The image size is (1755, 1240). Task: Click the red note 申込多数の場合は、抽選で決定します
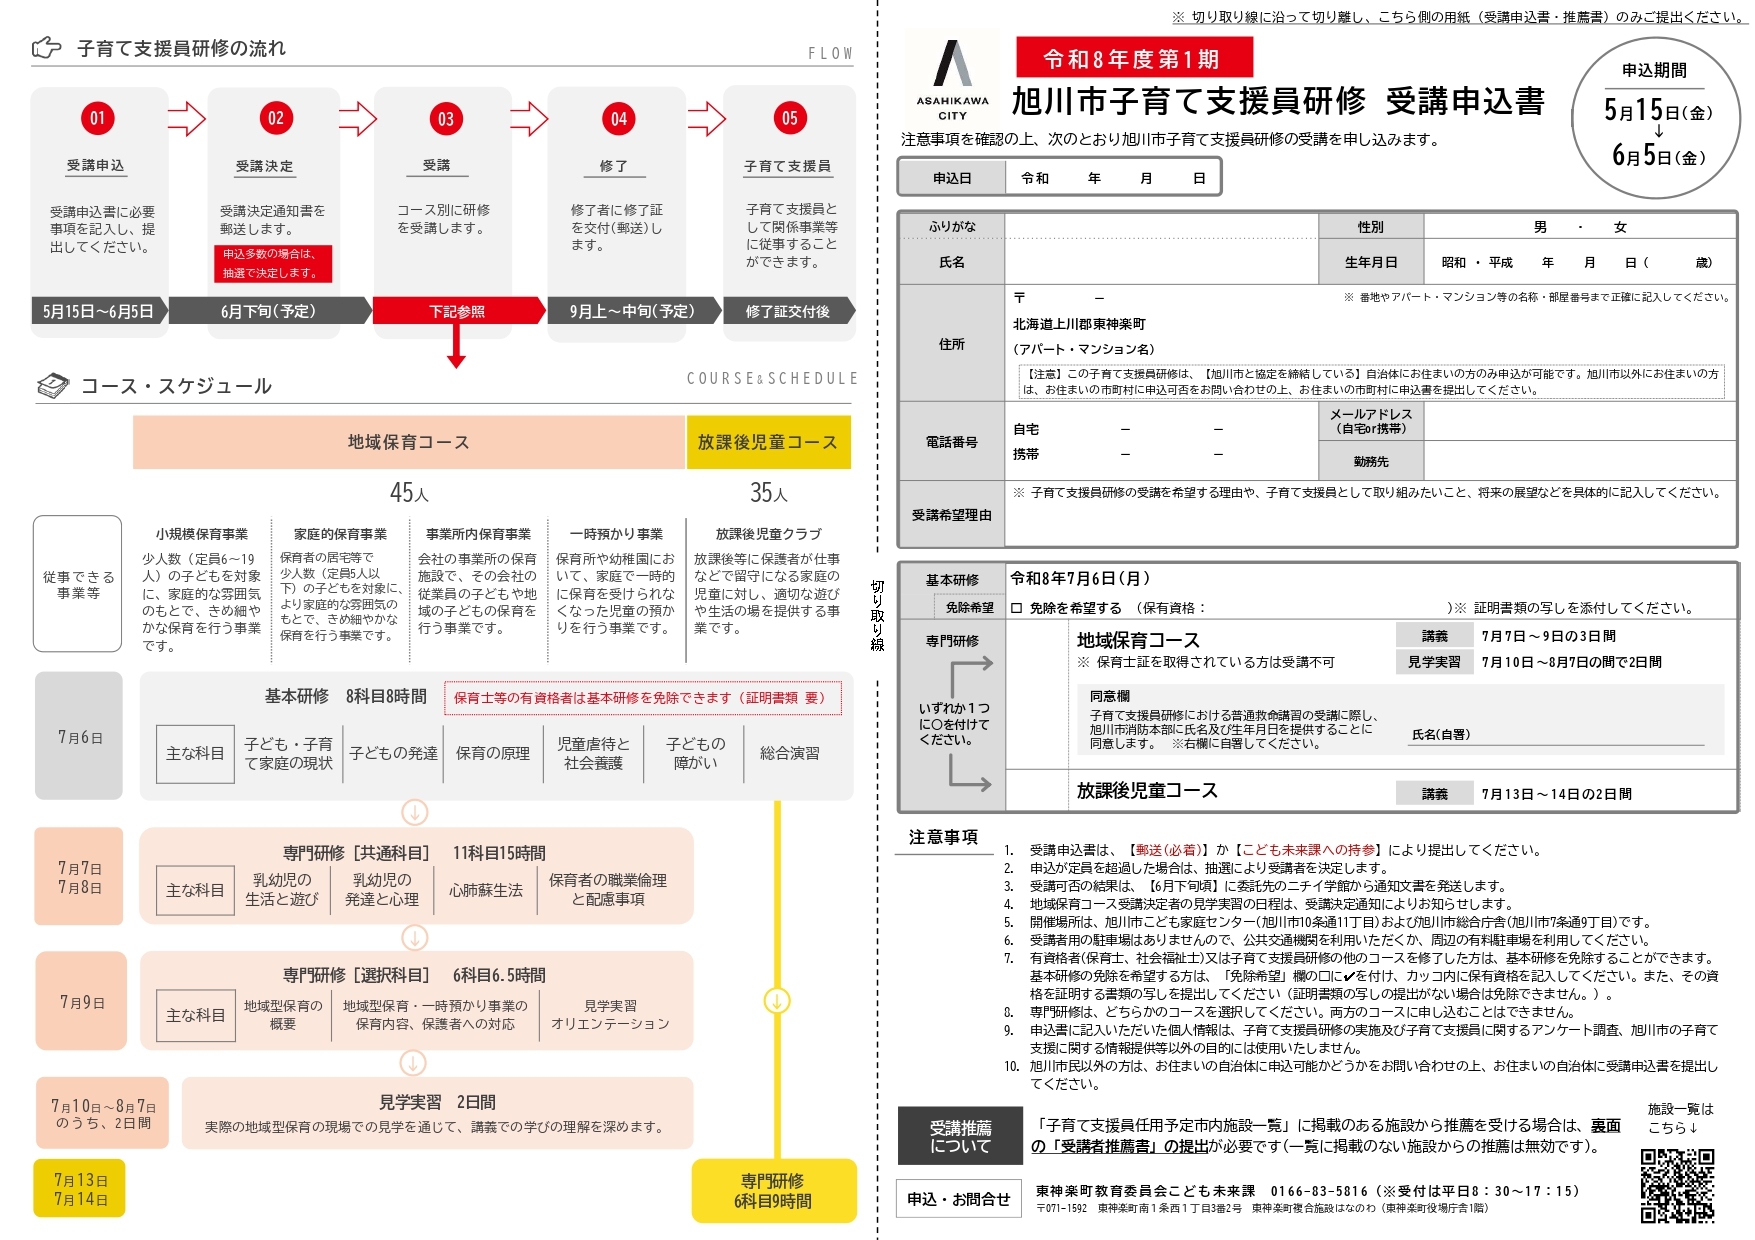coord(273,263)
